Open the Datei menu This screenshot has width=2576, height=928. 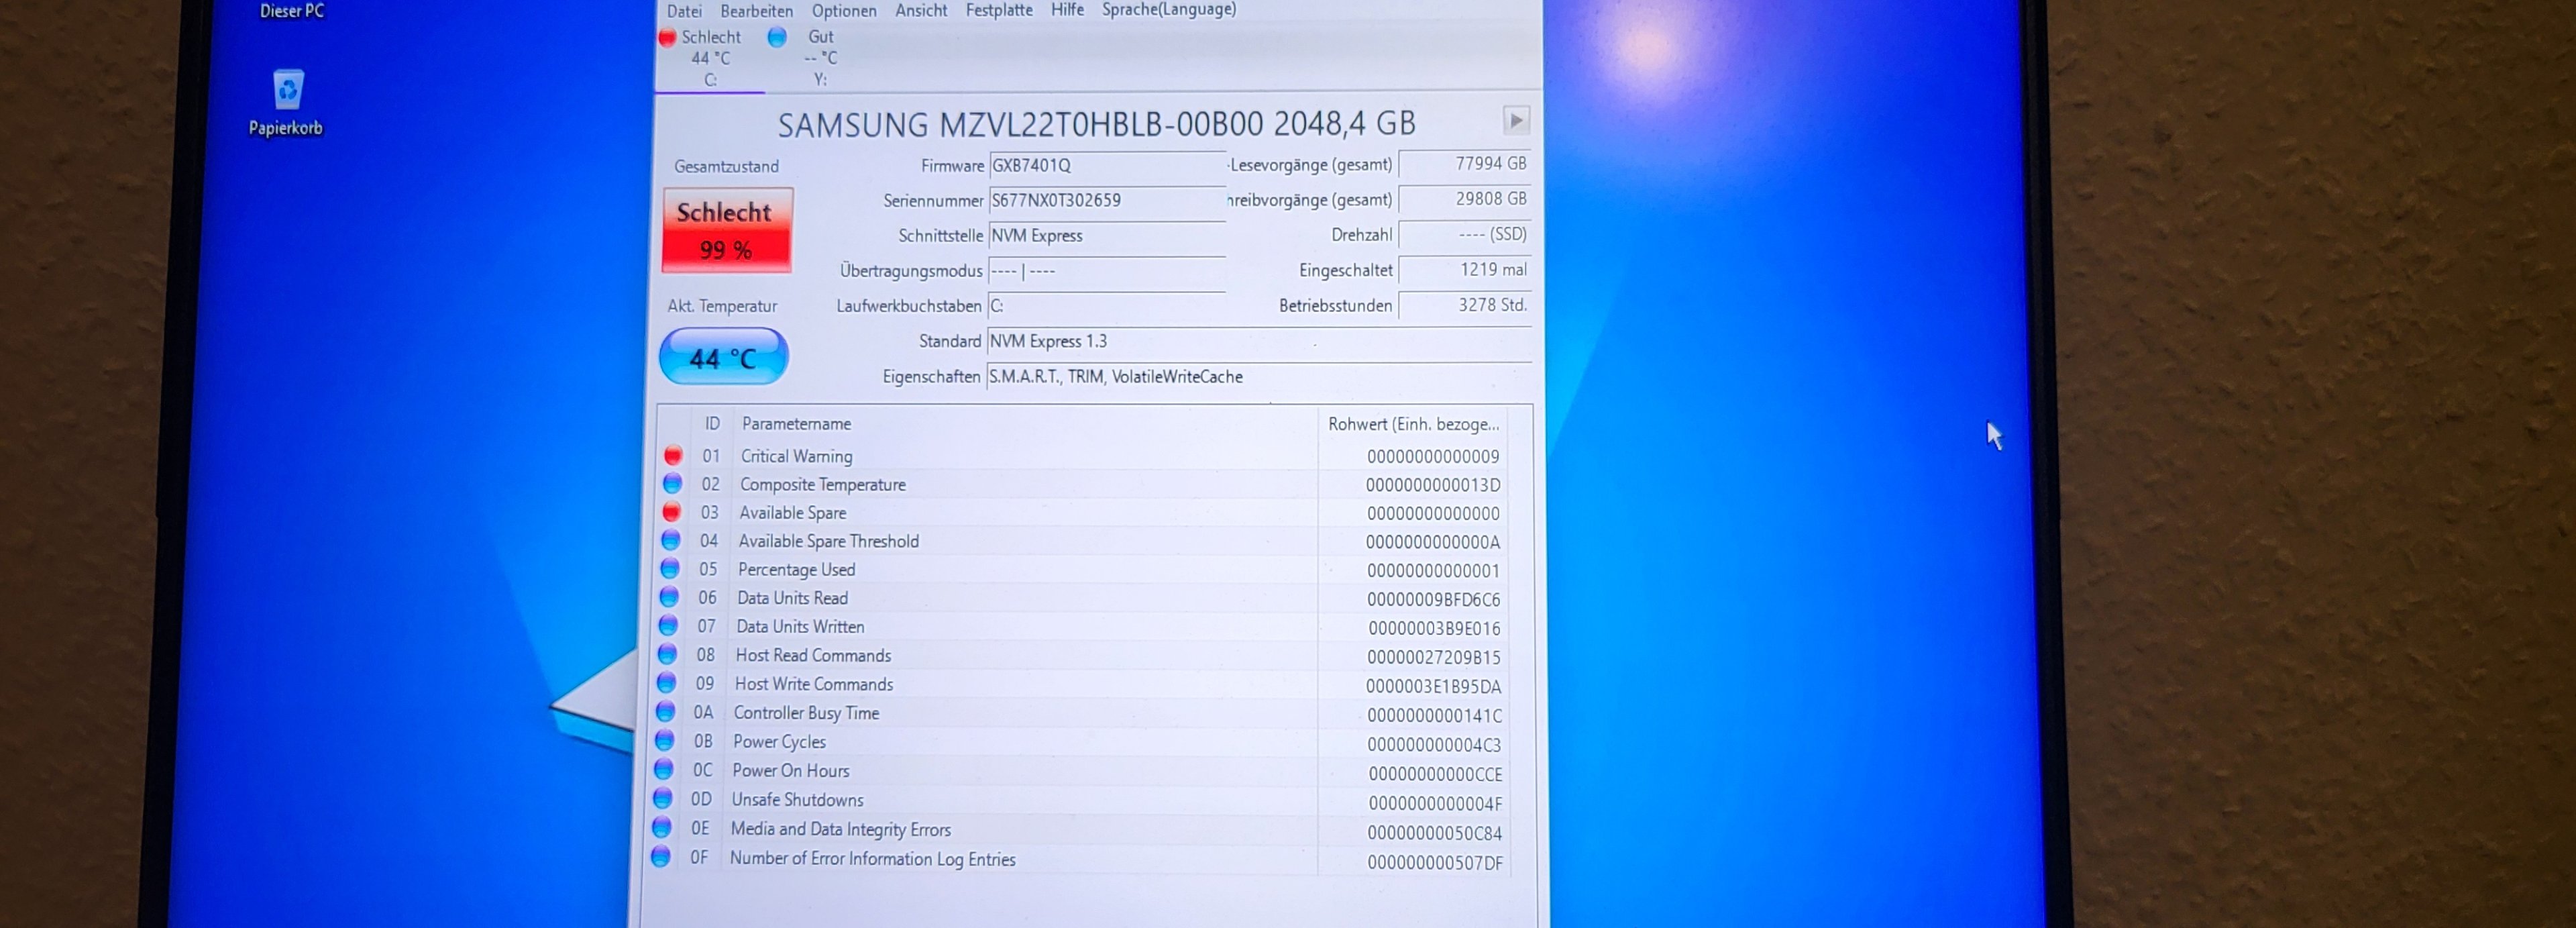[684, 11]
